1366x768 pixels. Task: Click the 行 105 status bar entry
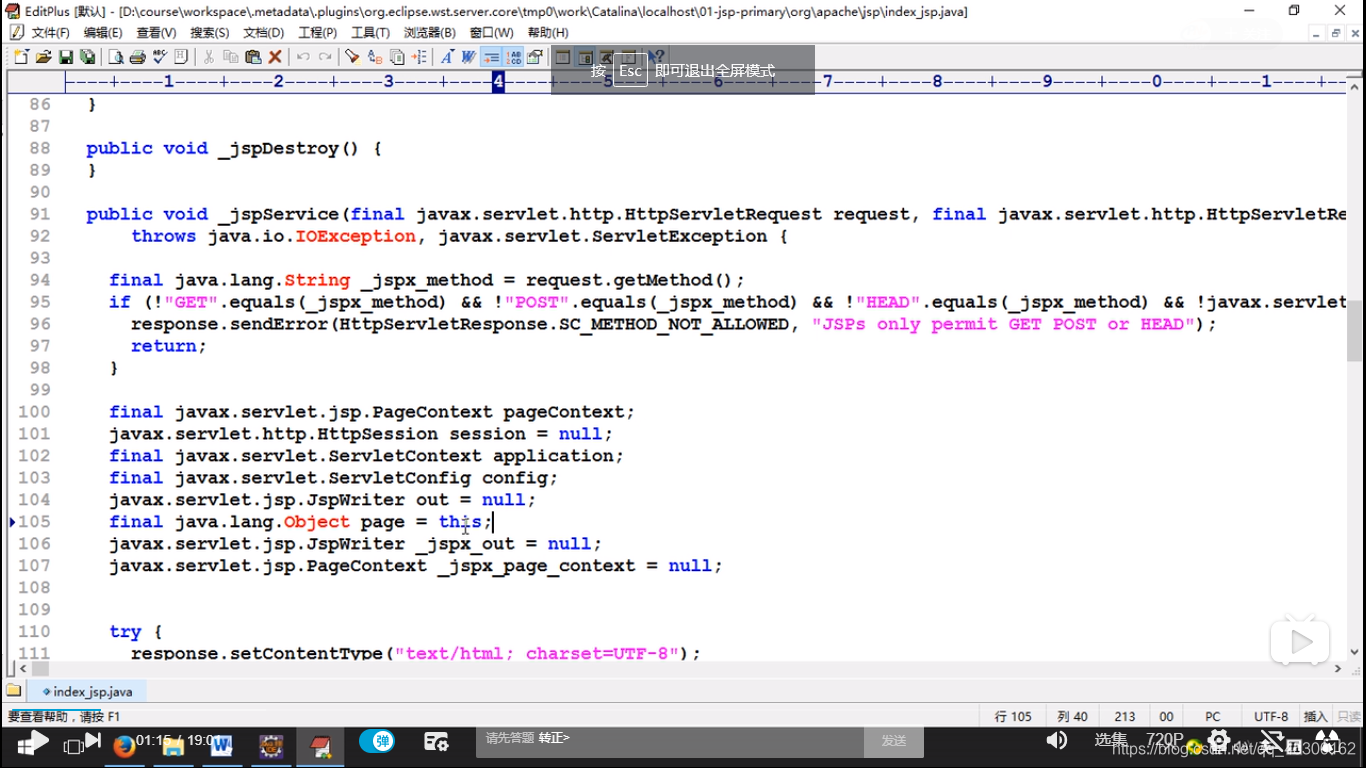[1013, 716]
